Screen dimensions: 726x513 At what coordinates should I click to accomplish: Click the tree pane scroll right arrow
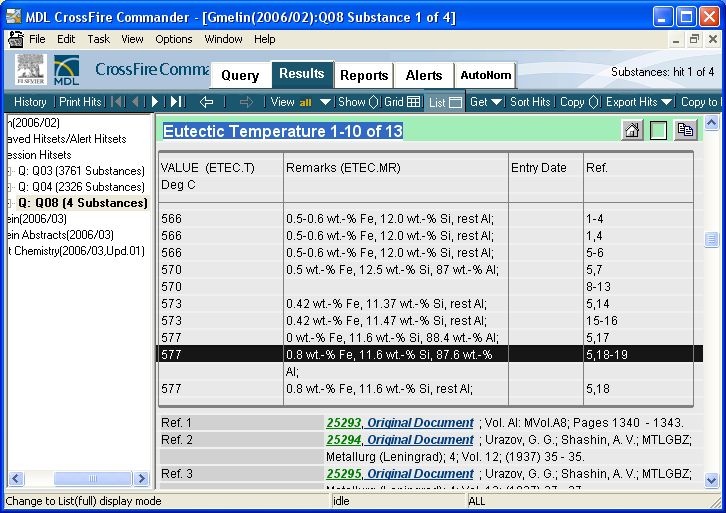click(141, 478)
